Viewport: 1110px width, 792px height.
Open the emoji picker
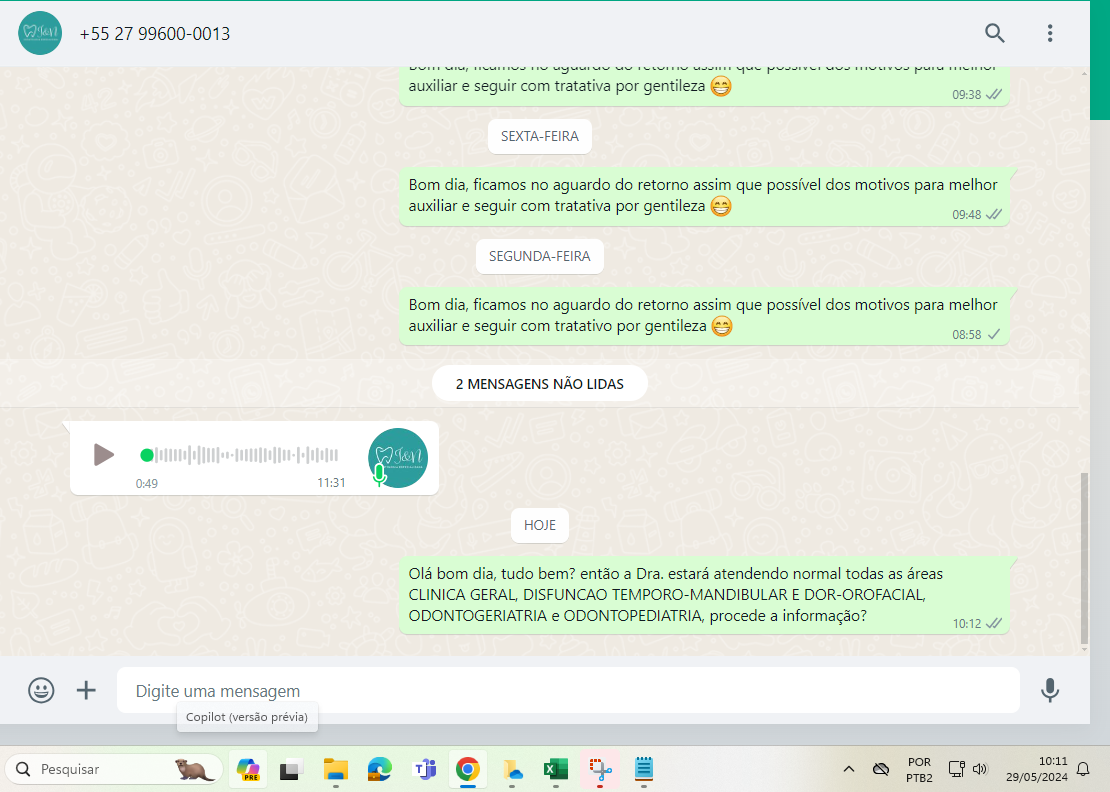[x=41, y=690]
